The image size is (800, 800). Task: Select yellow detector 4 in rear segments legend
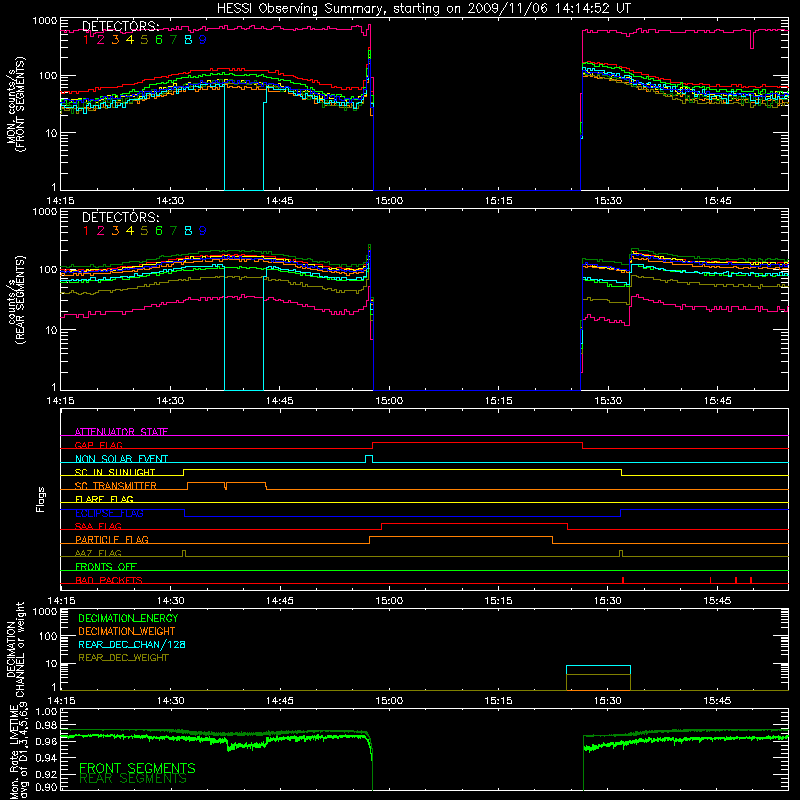tap(130, 231)
